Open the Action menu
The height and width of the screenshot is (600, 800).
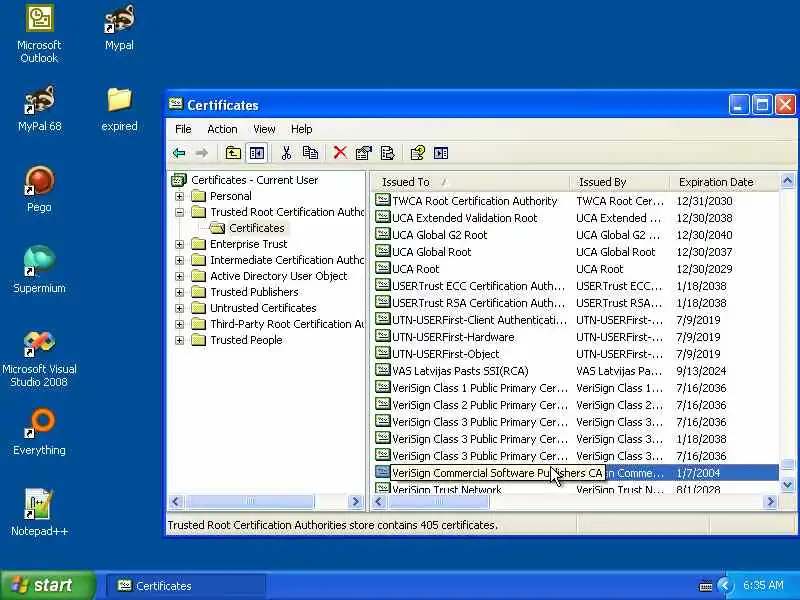222,129
